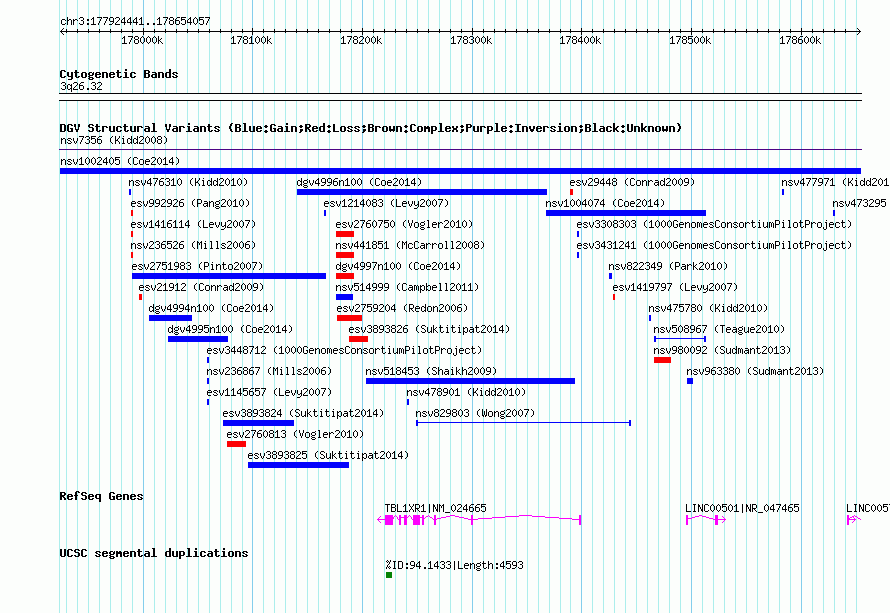Select nsv475780 (Kidd2010) variant label

point(708,308)
